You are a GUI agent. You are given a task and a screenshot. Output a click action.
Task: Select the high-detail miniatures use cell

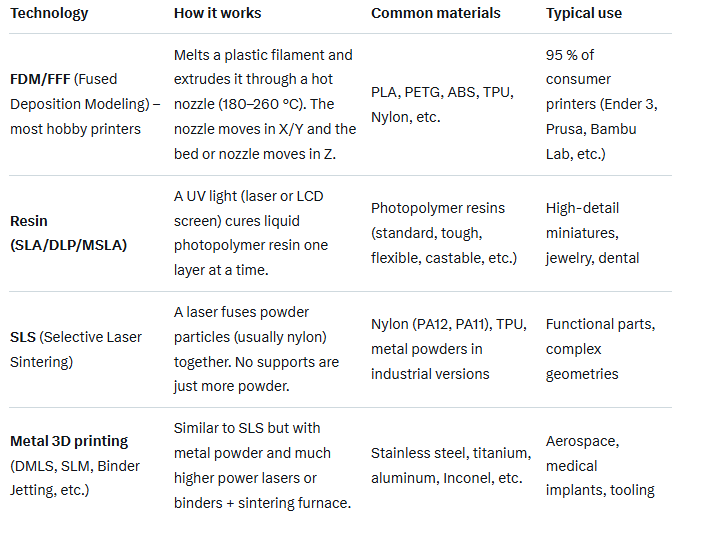coord(592,233)
